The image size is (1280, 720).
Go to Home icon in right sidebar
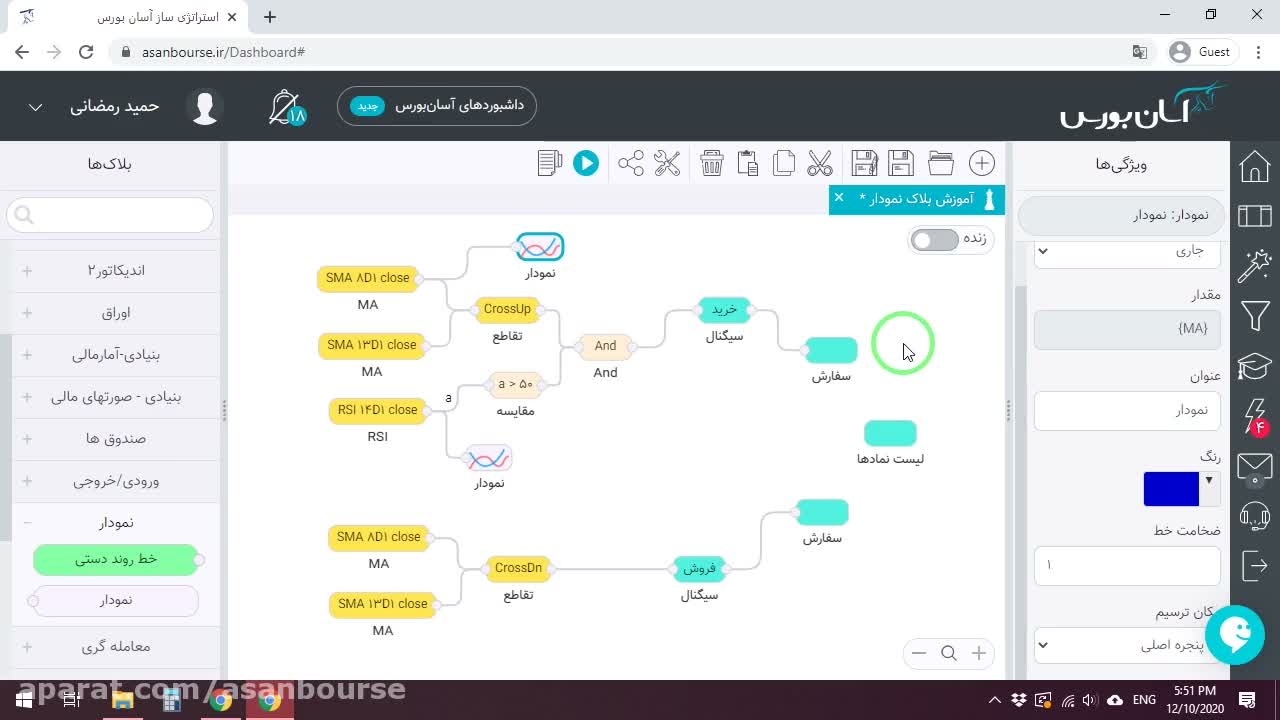[x=1255, y=167]
